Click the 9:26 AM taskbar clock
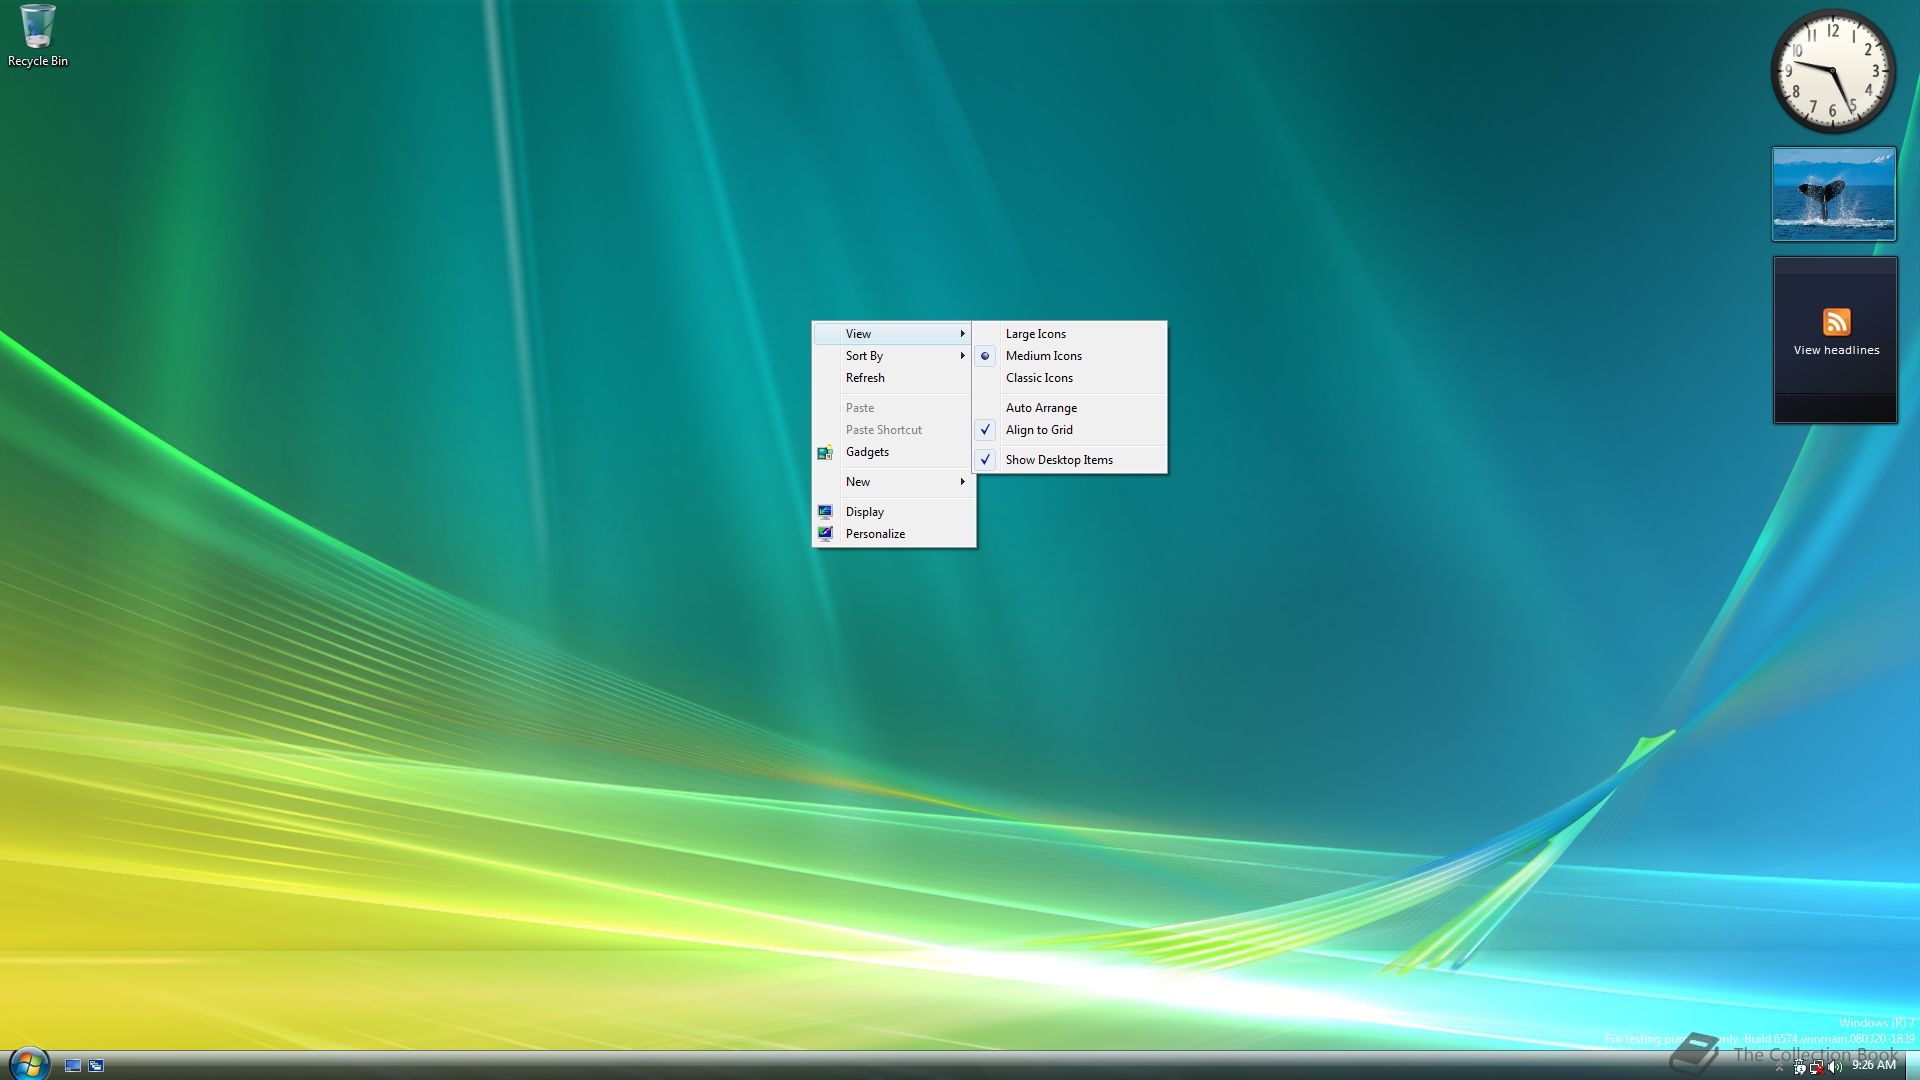 (x=1874, y=1066)
